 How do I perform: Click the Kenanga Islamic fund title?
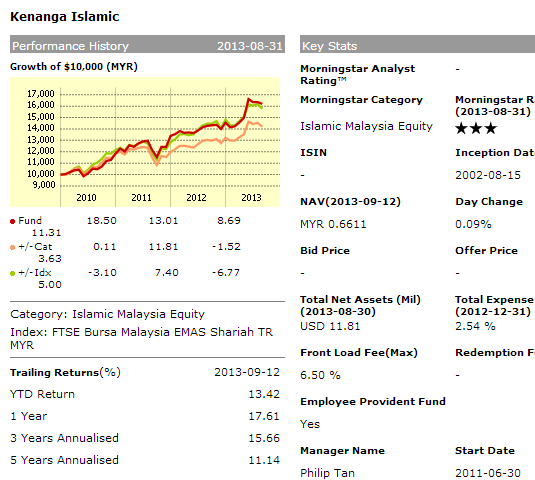click(64, 17)
